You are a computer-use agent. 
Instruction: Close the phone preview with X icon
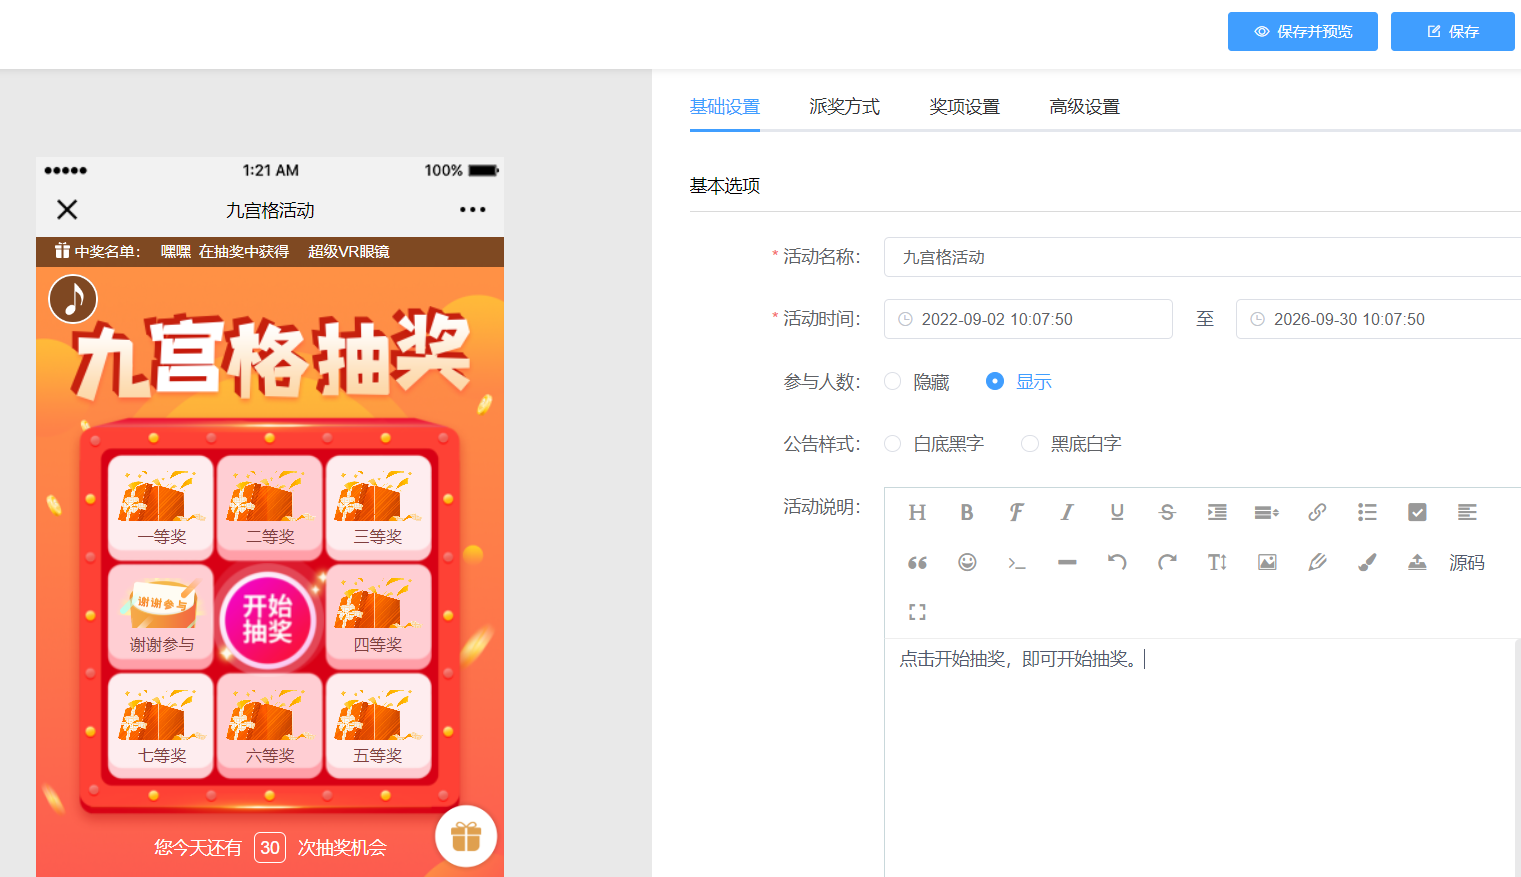coord(67,209)
